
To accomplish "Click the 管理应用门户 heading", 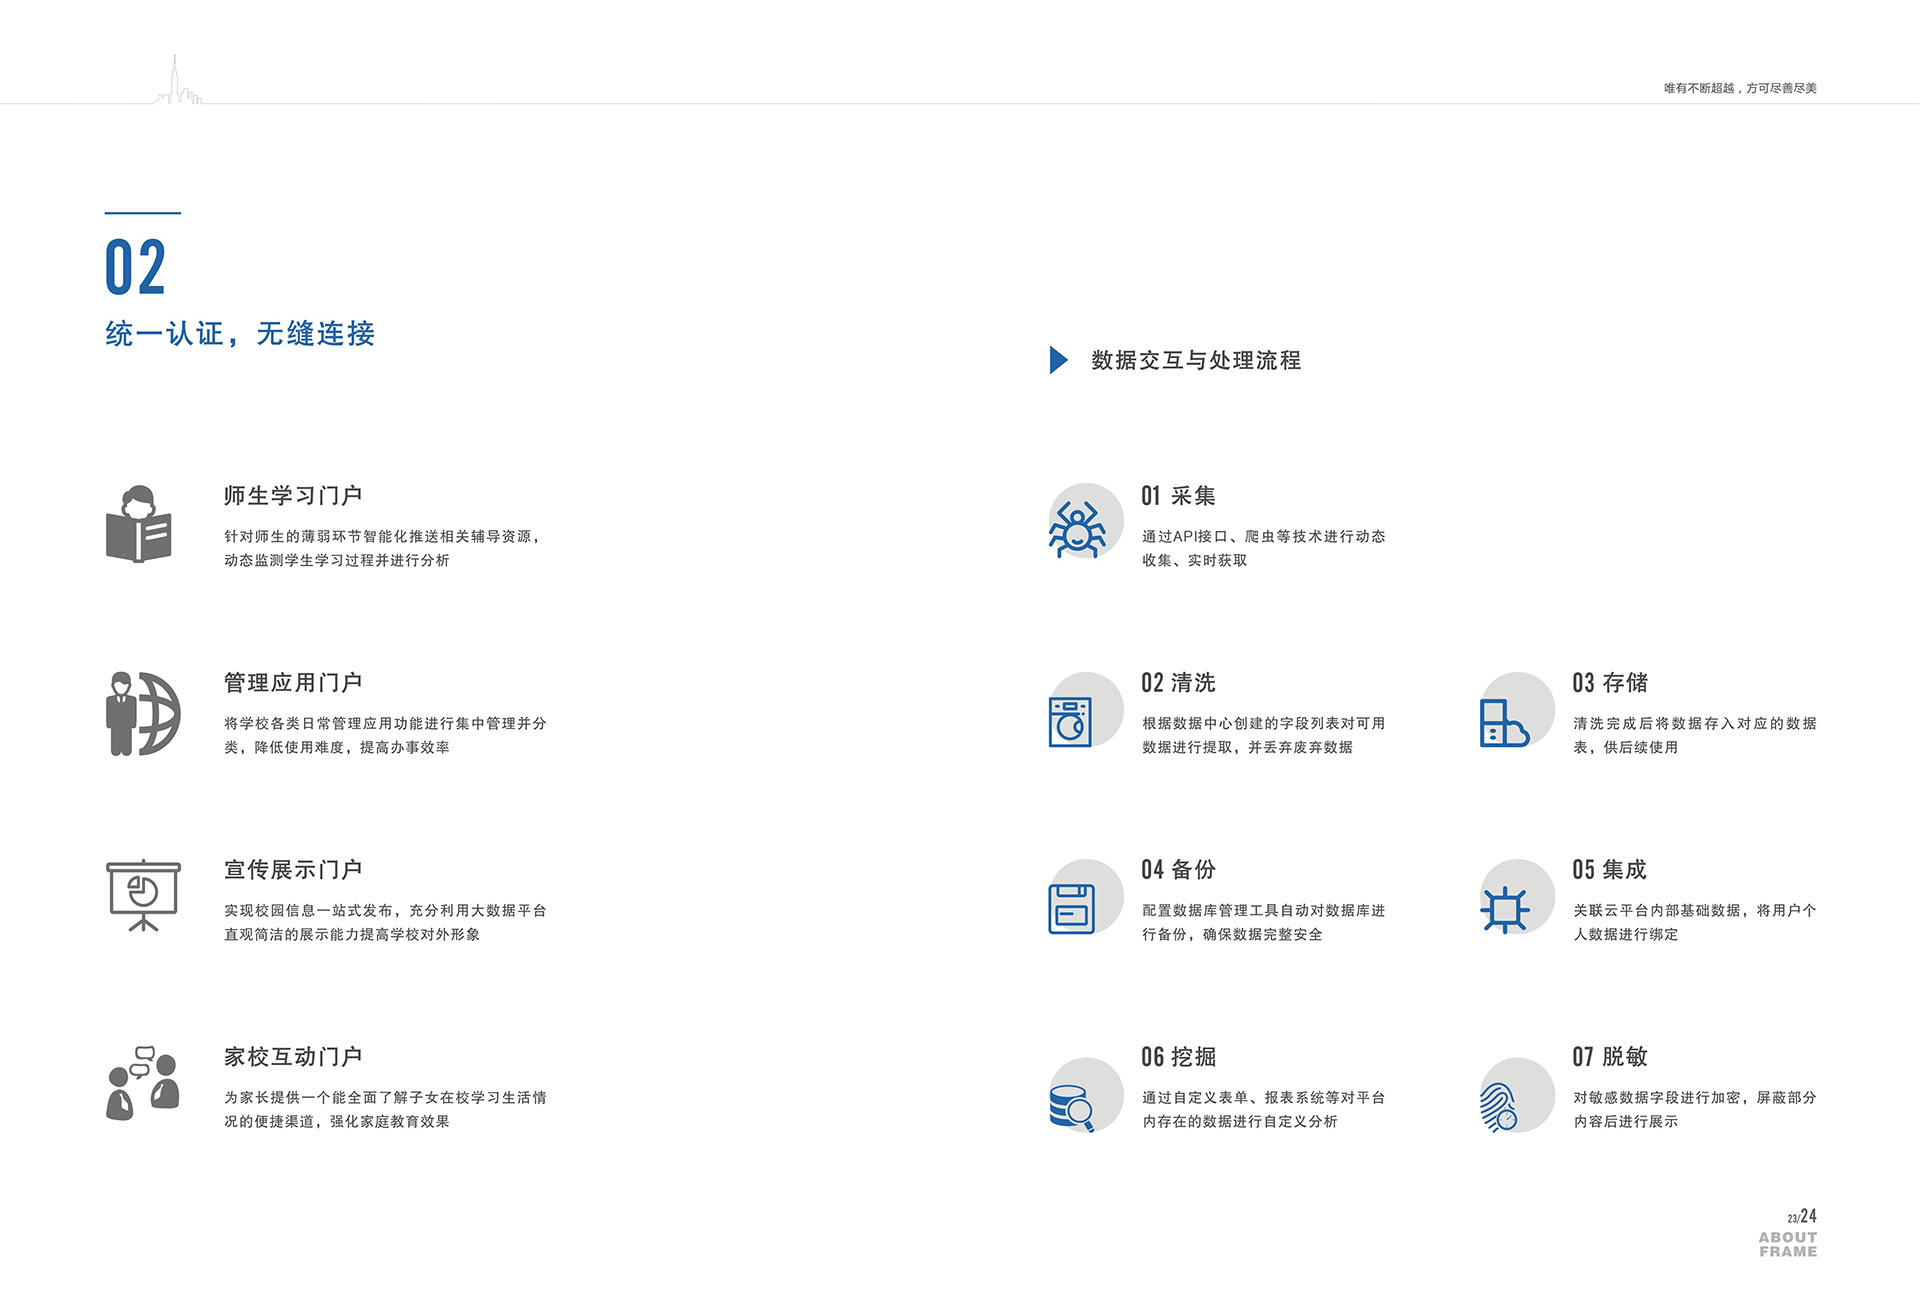I will click(x=293, y=683).
